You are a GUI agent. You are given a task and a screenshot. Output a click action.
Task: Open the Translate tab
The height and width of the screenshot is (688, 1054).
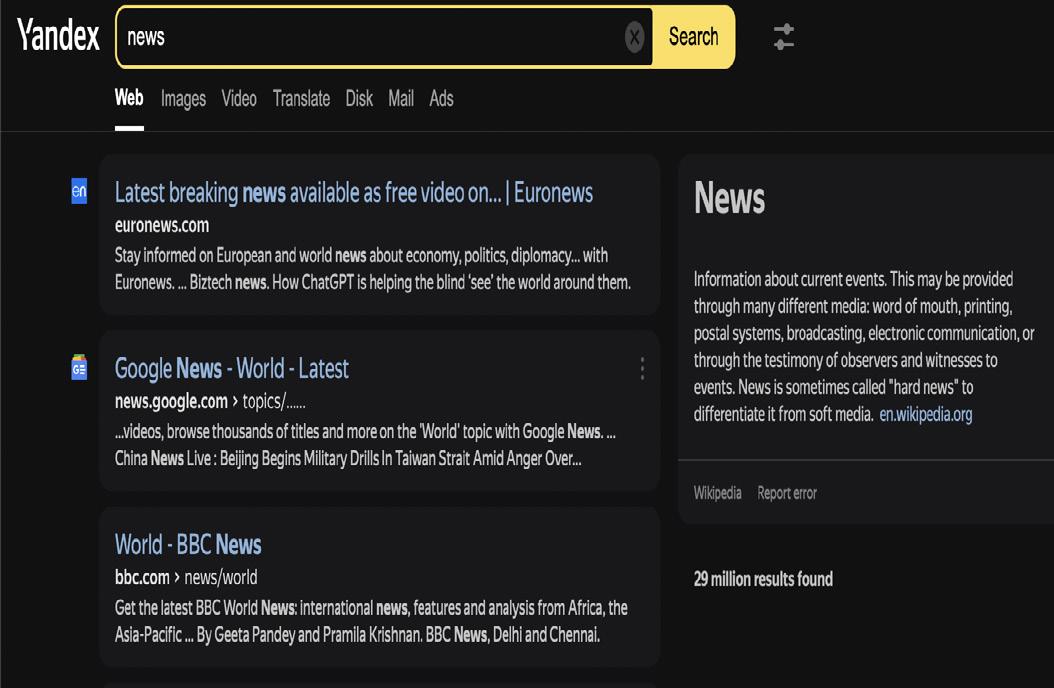[301, 99]
